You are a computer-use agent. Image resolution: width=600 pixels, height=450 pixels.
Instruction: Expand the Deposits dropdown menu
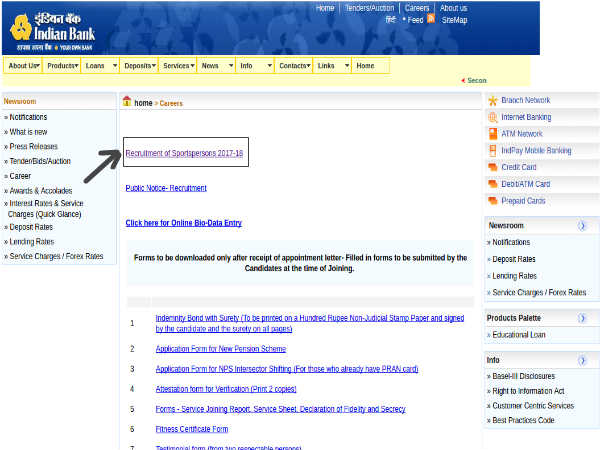coord(139,66)
